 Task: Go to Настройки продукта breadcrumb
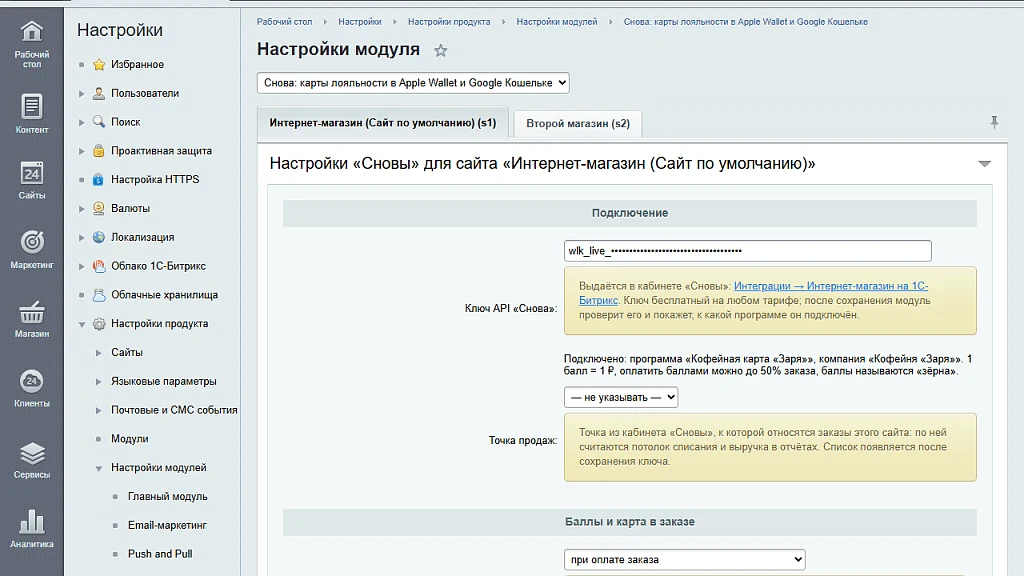[x=449, y=22]
